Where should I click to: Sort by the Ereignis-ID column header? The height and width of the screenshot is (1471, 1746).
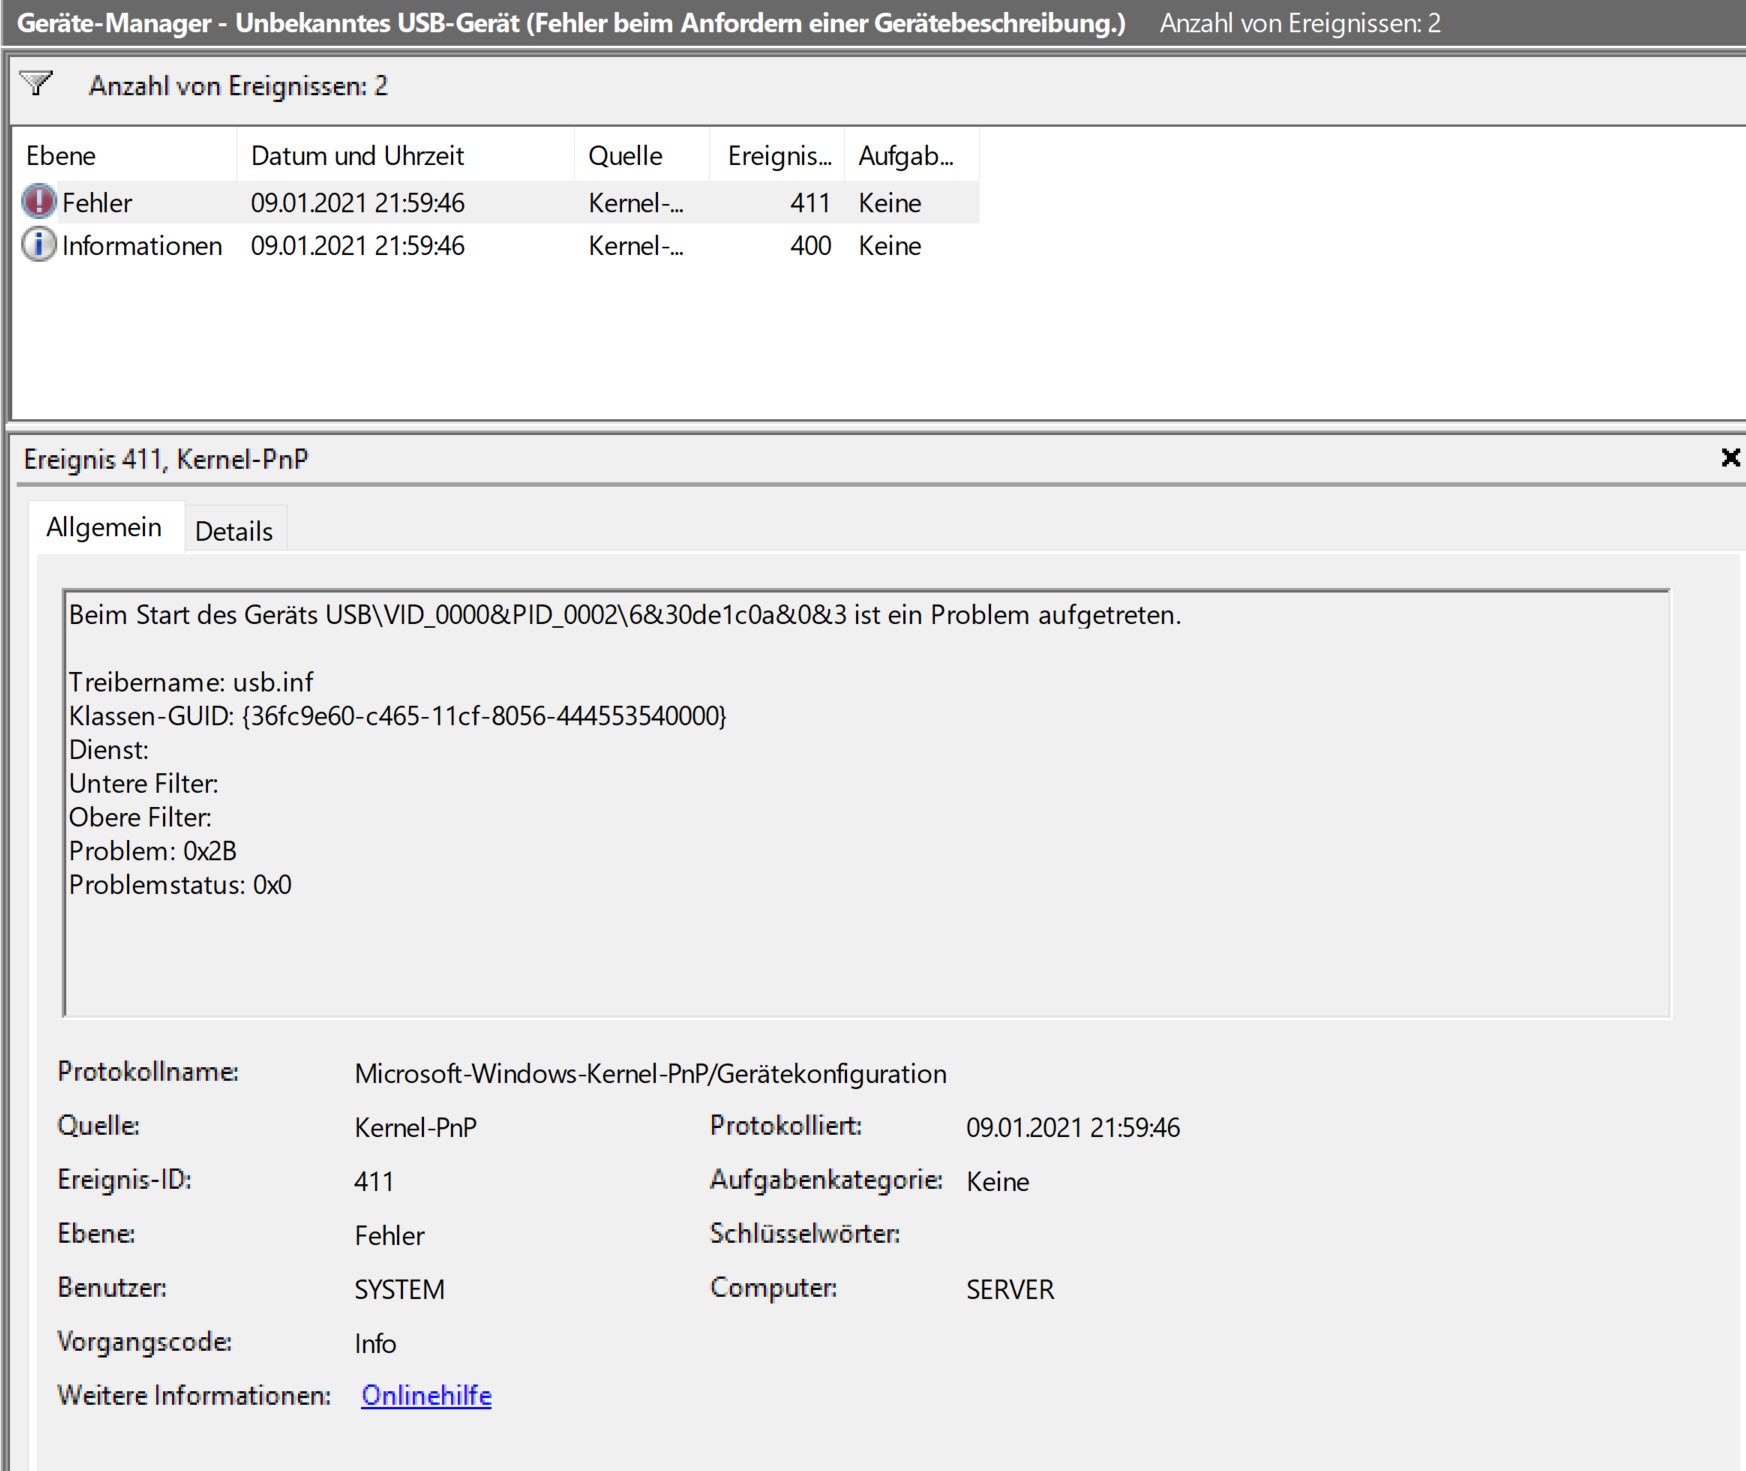[x=778, y=156]
